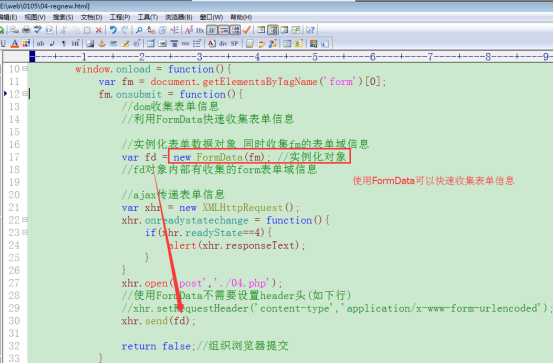Screen dimensions: 554x364
Task: Click the spell check icon
Action: click(38, 30)
